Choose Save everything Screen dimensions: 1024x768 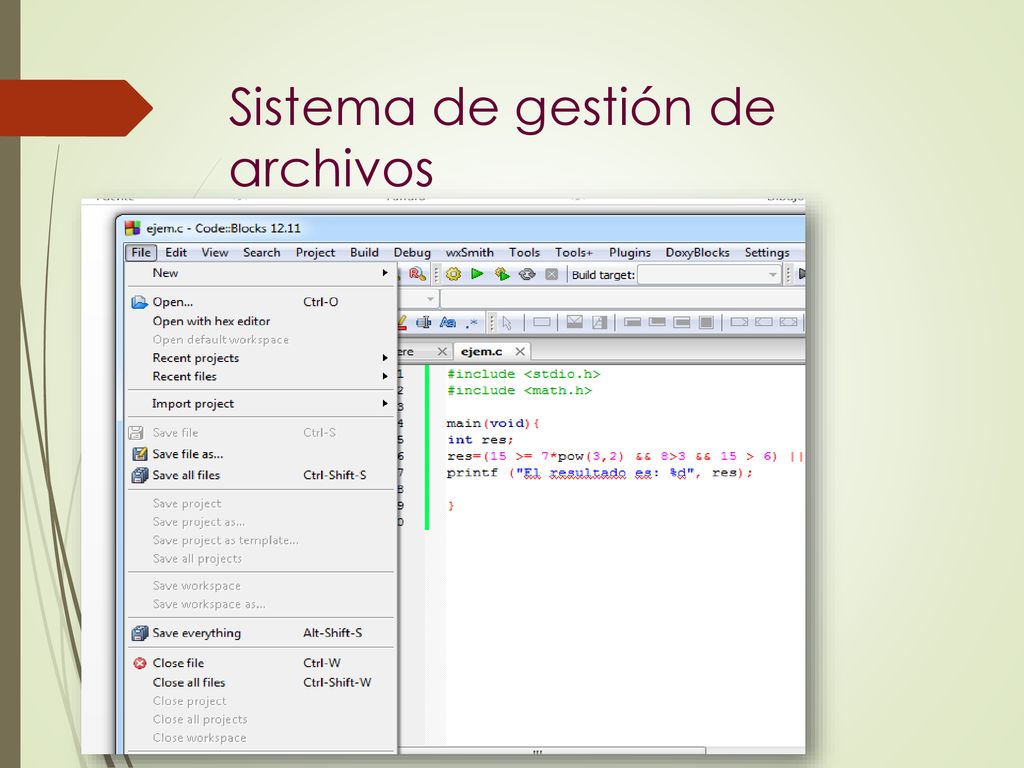pos(261,633)
